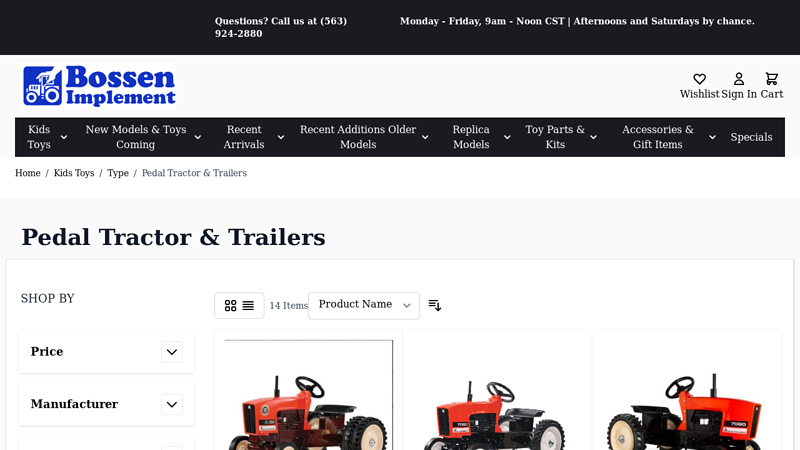Open first pedal tractor product thumbnail
800x450 pixels.
pyautogui.click(x=309, y=395)
